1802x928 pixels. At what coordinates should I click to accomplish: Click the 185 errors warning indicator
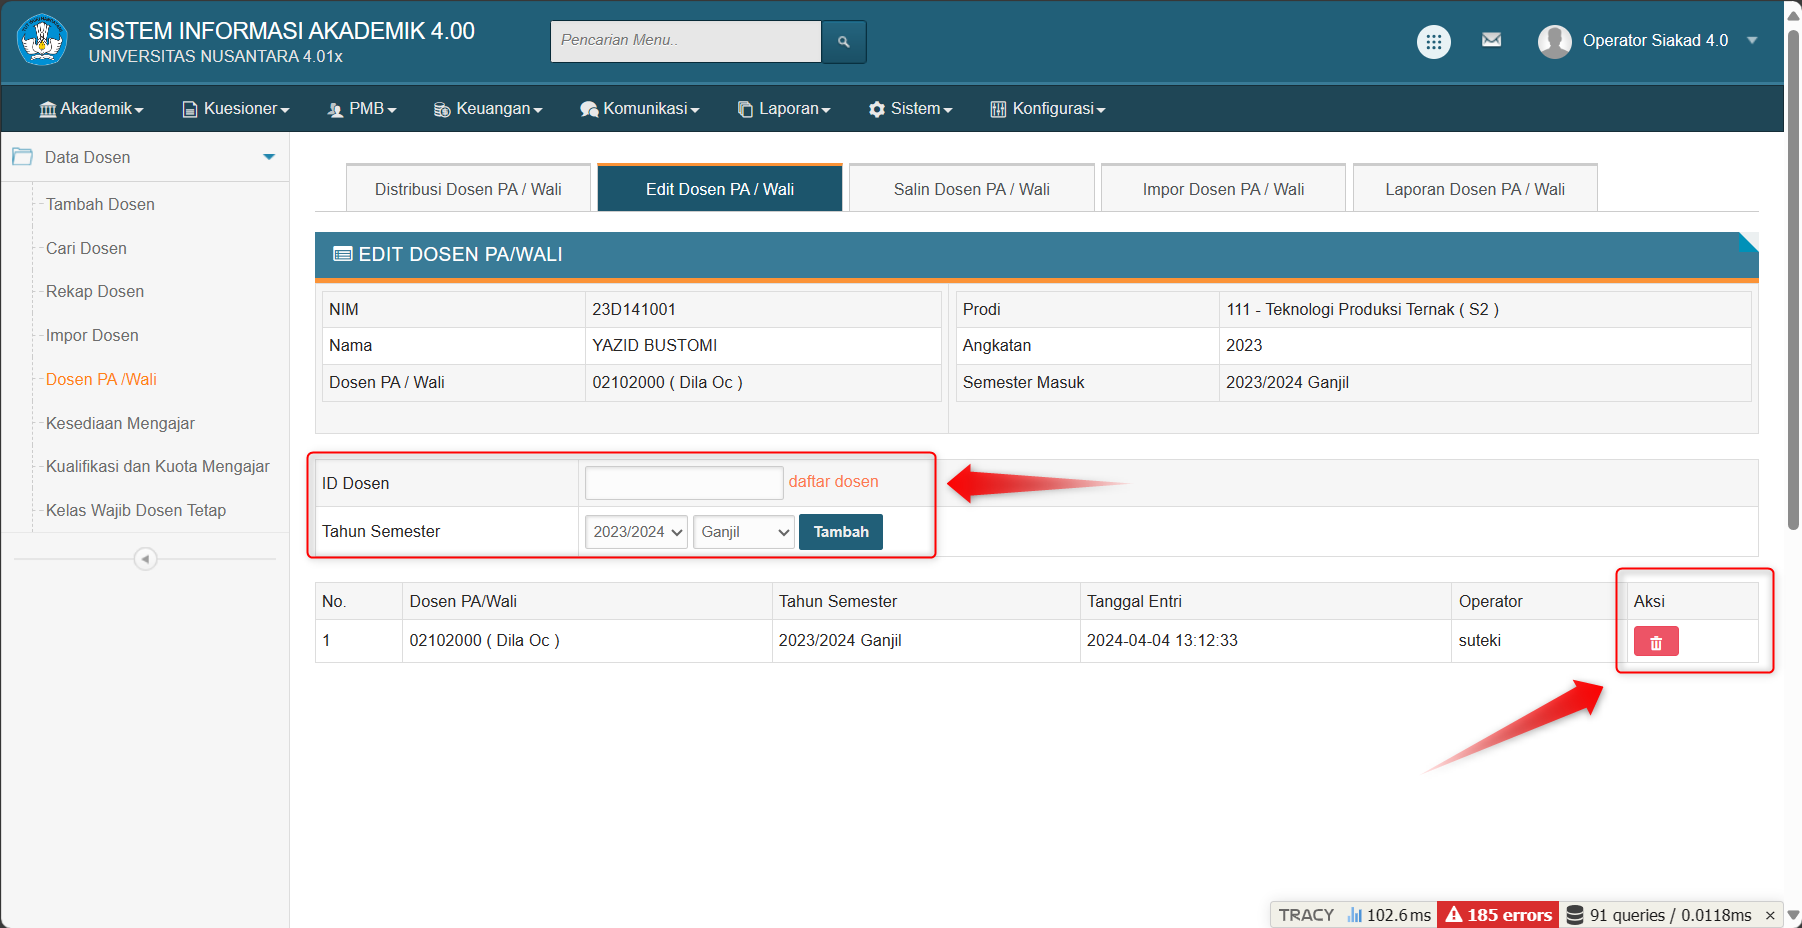point(1497,915)
